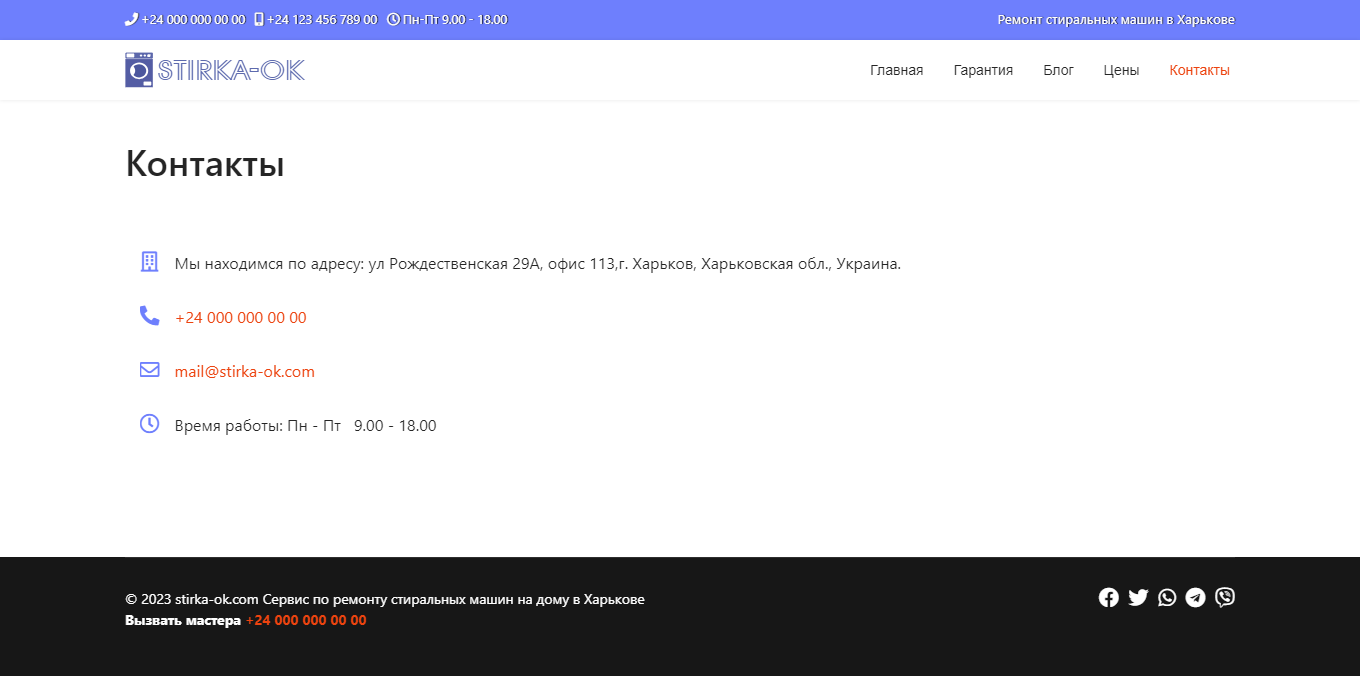Screen dimensions: 1360x676
Task: Click the envelope email icon
Action: 149,370
